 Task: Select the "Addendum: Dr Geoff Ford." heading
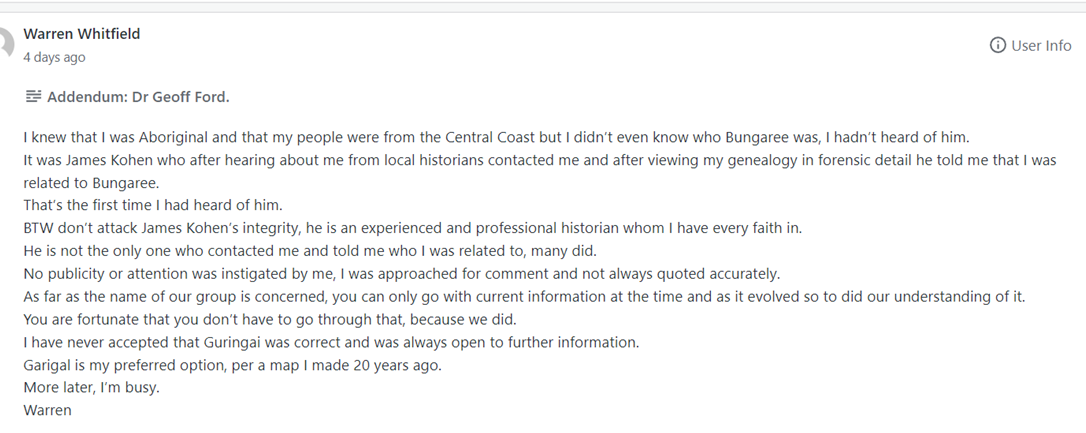pos(138,97)
